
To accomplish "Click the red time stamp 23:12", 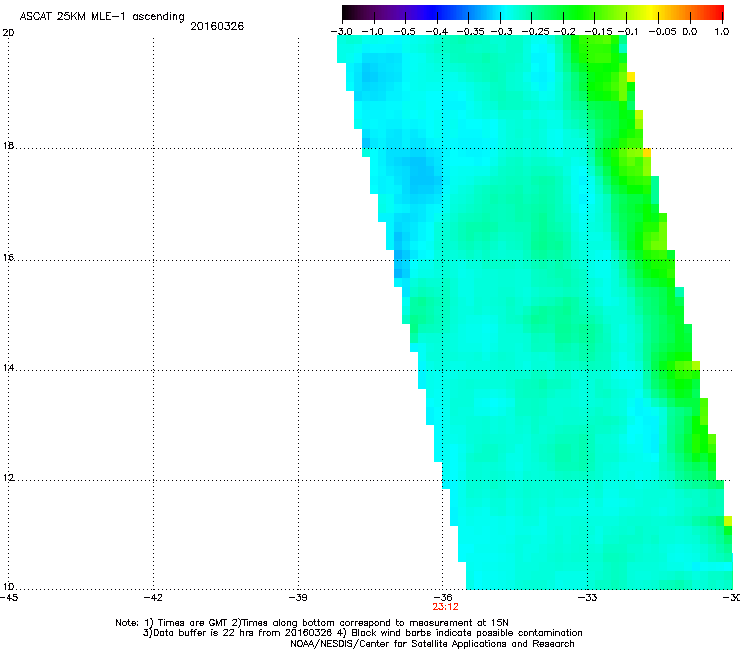I will 446,607.
